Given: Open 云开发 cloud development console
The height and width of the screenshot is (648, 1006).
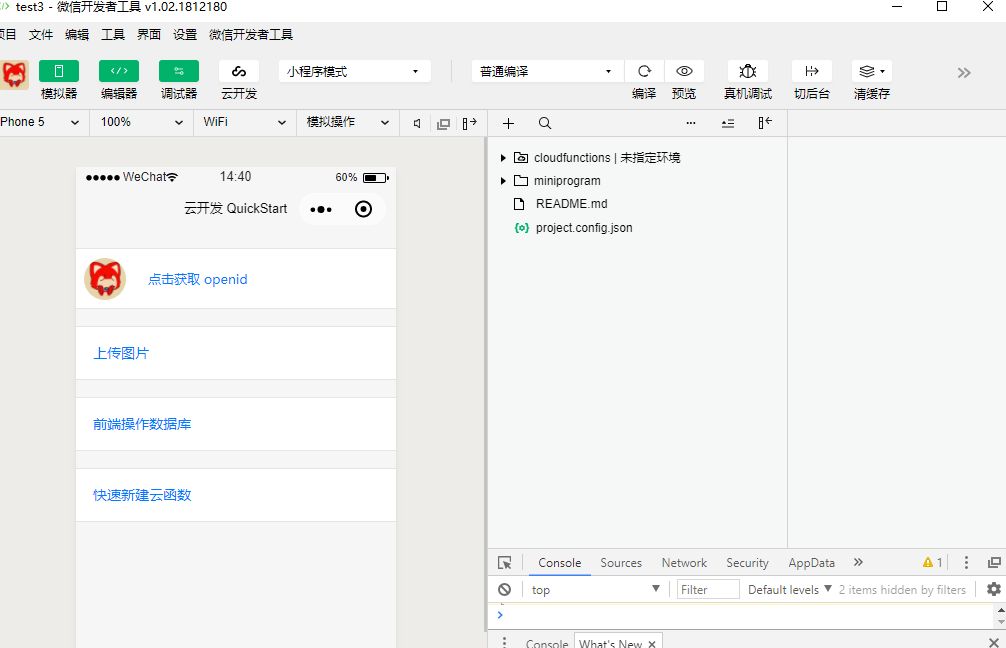Looking at the screenshot, I should [239, 71].
